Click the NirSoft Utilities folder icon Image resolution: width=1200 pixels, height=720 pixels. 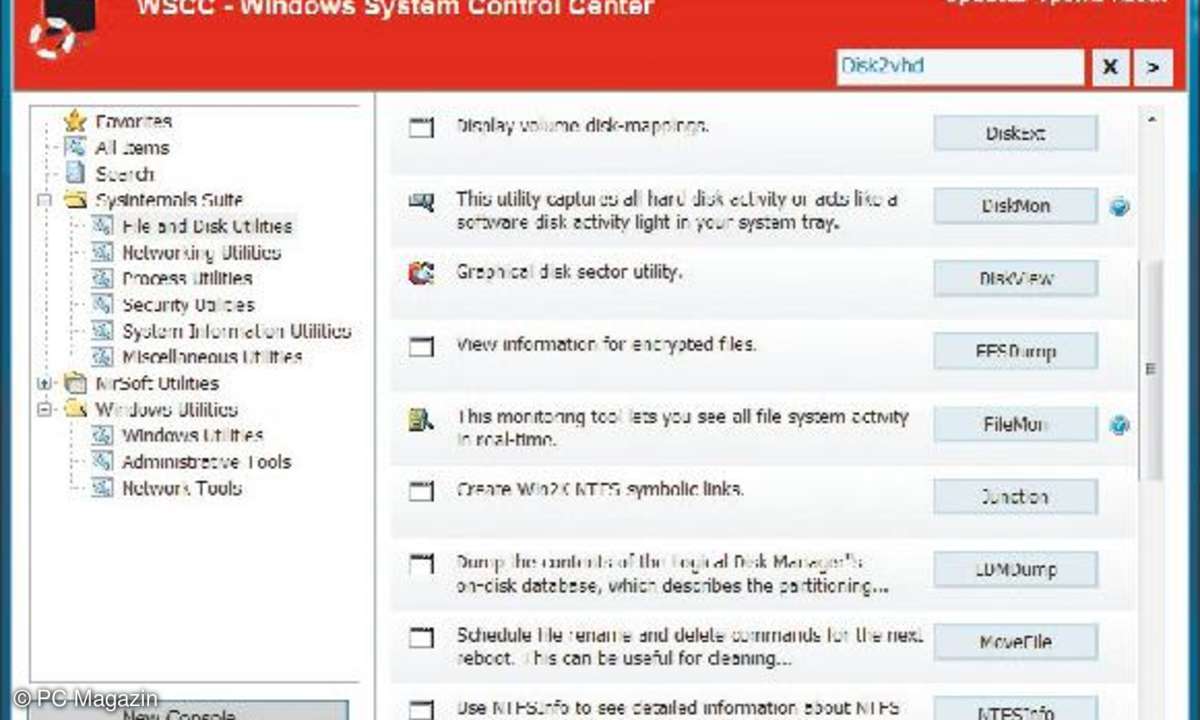[x=75, y=383]
